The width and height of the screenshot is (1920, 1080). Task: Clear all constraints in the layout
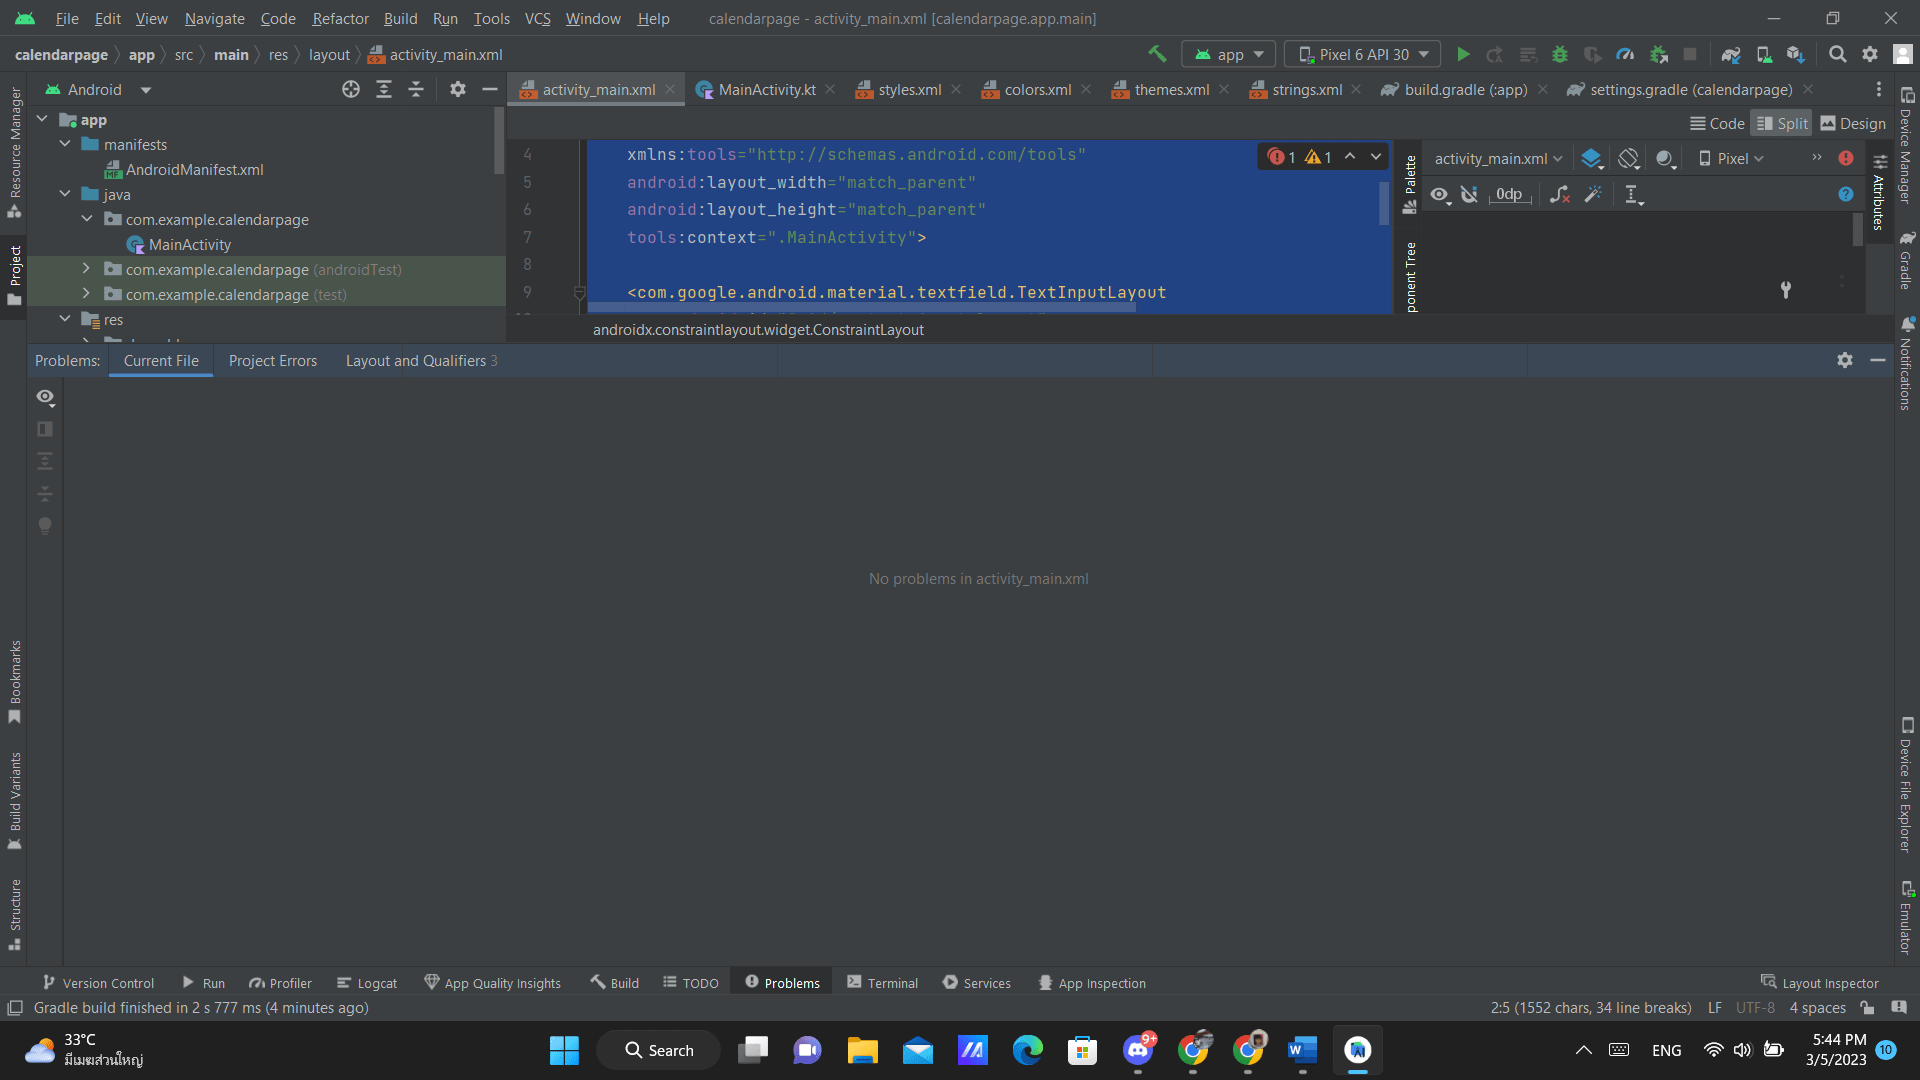(x=1560, y=194)
